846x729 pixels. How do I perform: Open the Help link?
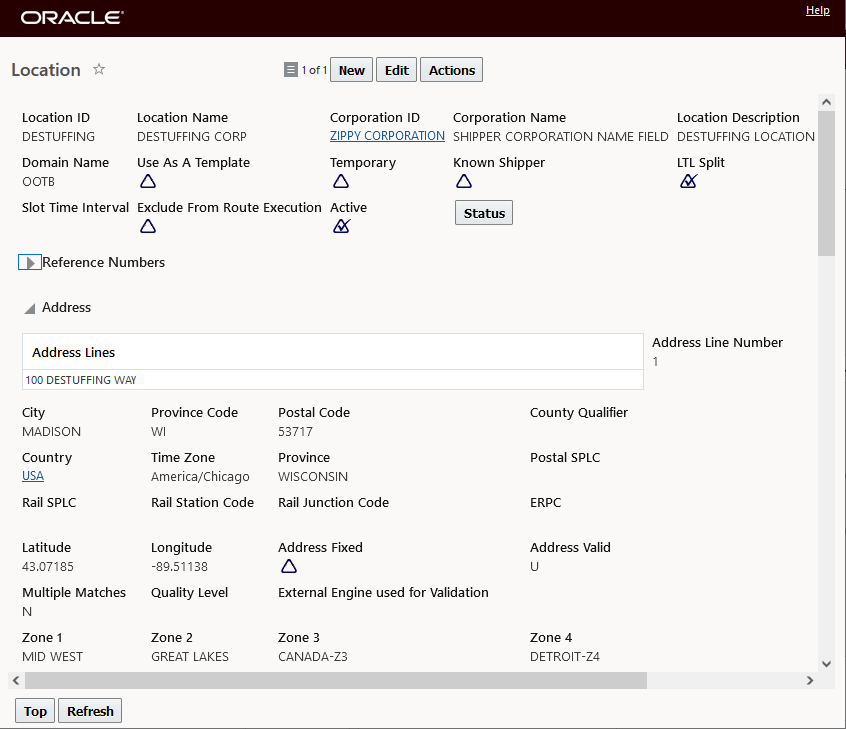click(x=817, y=10)
